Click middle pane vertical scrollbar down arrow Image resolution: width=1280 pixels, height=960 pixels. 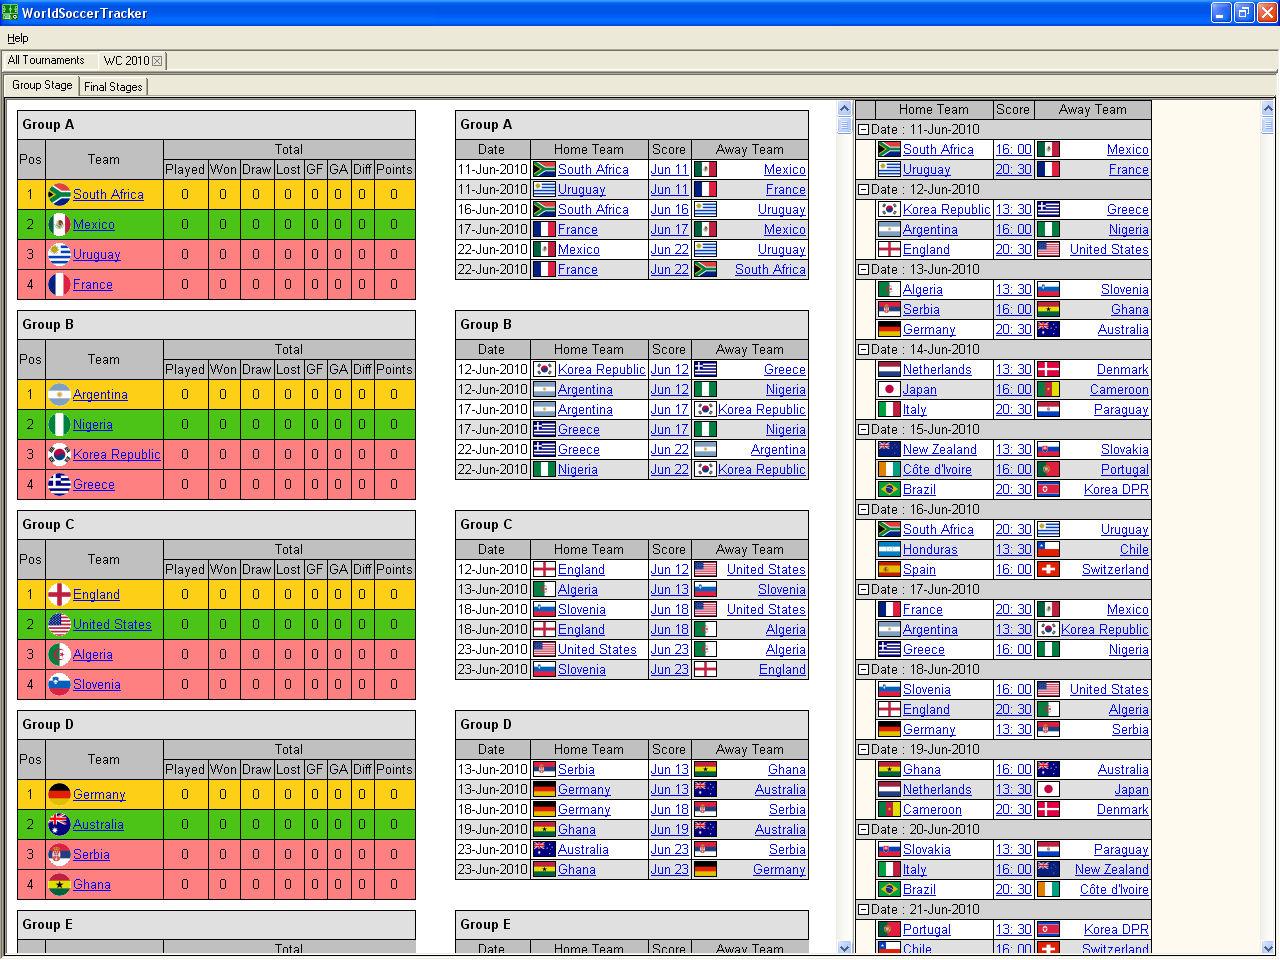click(844, 948)
